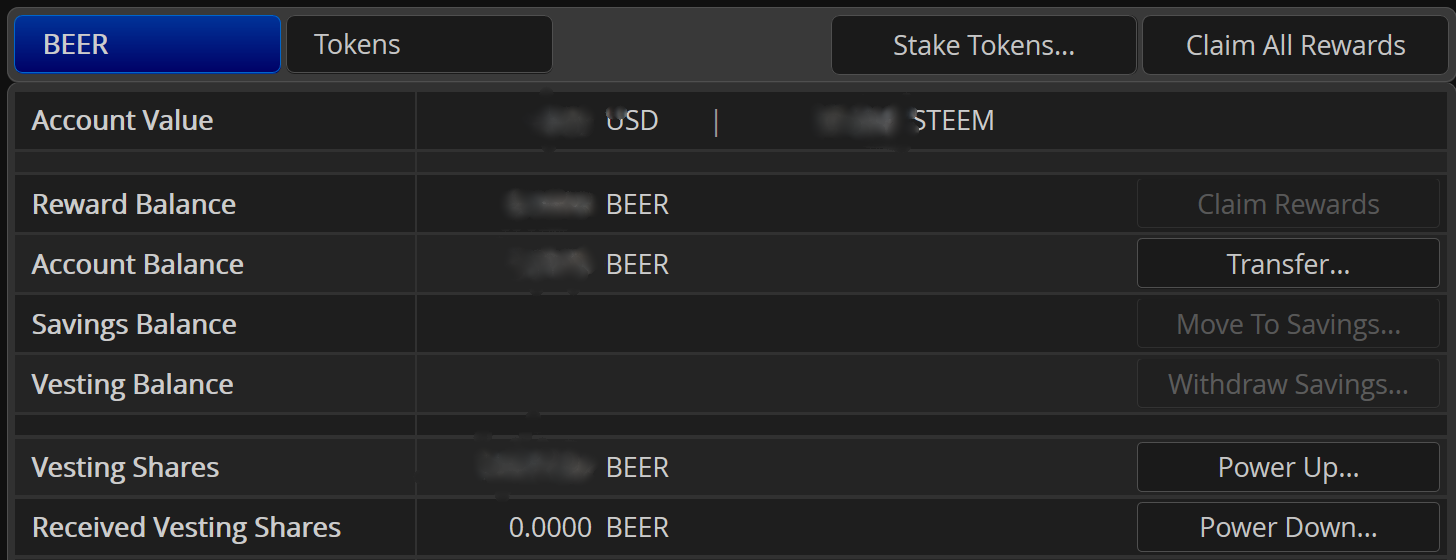The height and width of the screenshot is (560, 1456).
Task: Click the 0.0000 BEER received shares value
Action: tap(588, 528)
